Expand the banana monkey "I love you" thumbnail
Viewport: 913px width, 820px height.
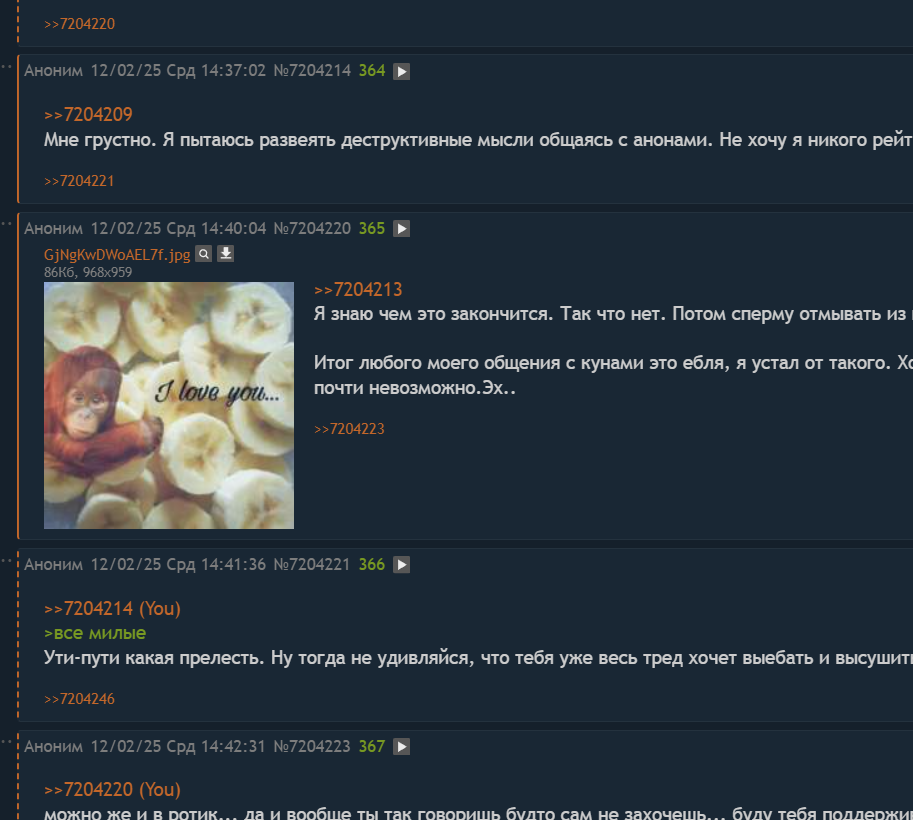tap(169, 405)
